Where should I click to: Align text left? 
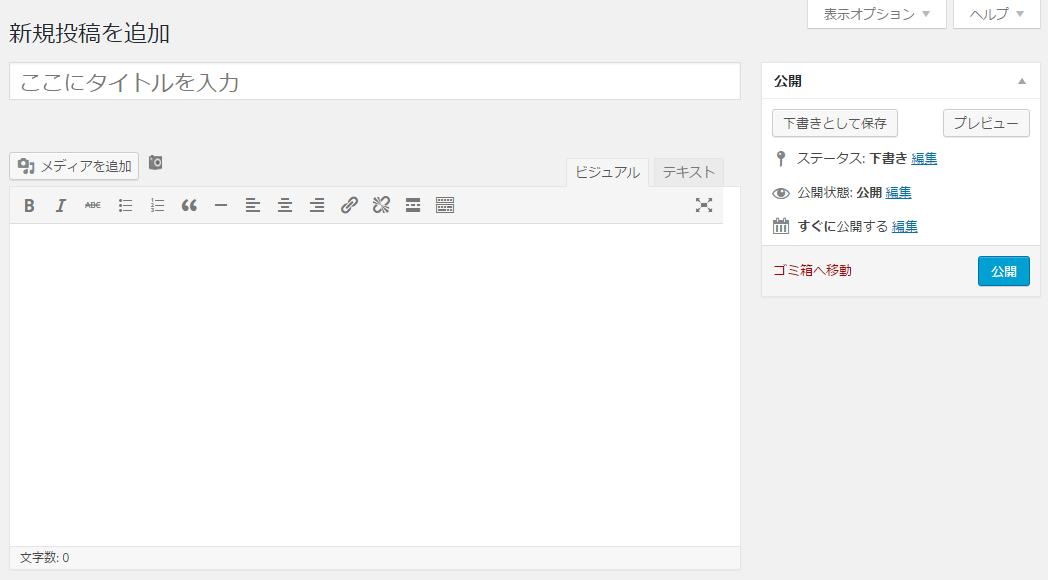pyautogui.click(x=253, y=205)
